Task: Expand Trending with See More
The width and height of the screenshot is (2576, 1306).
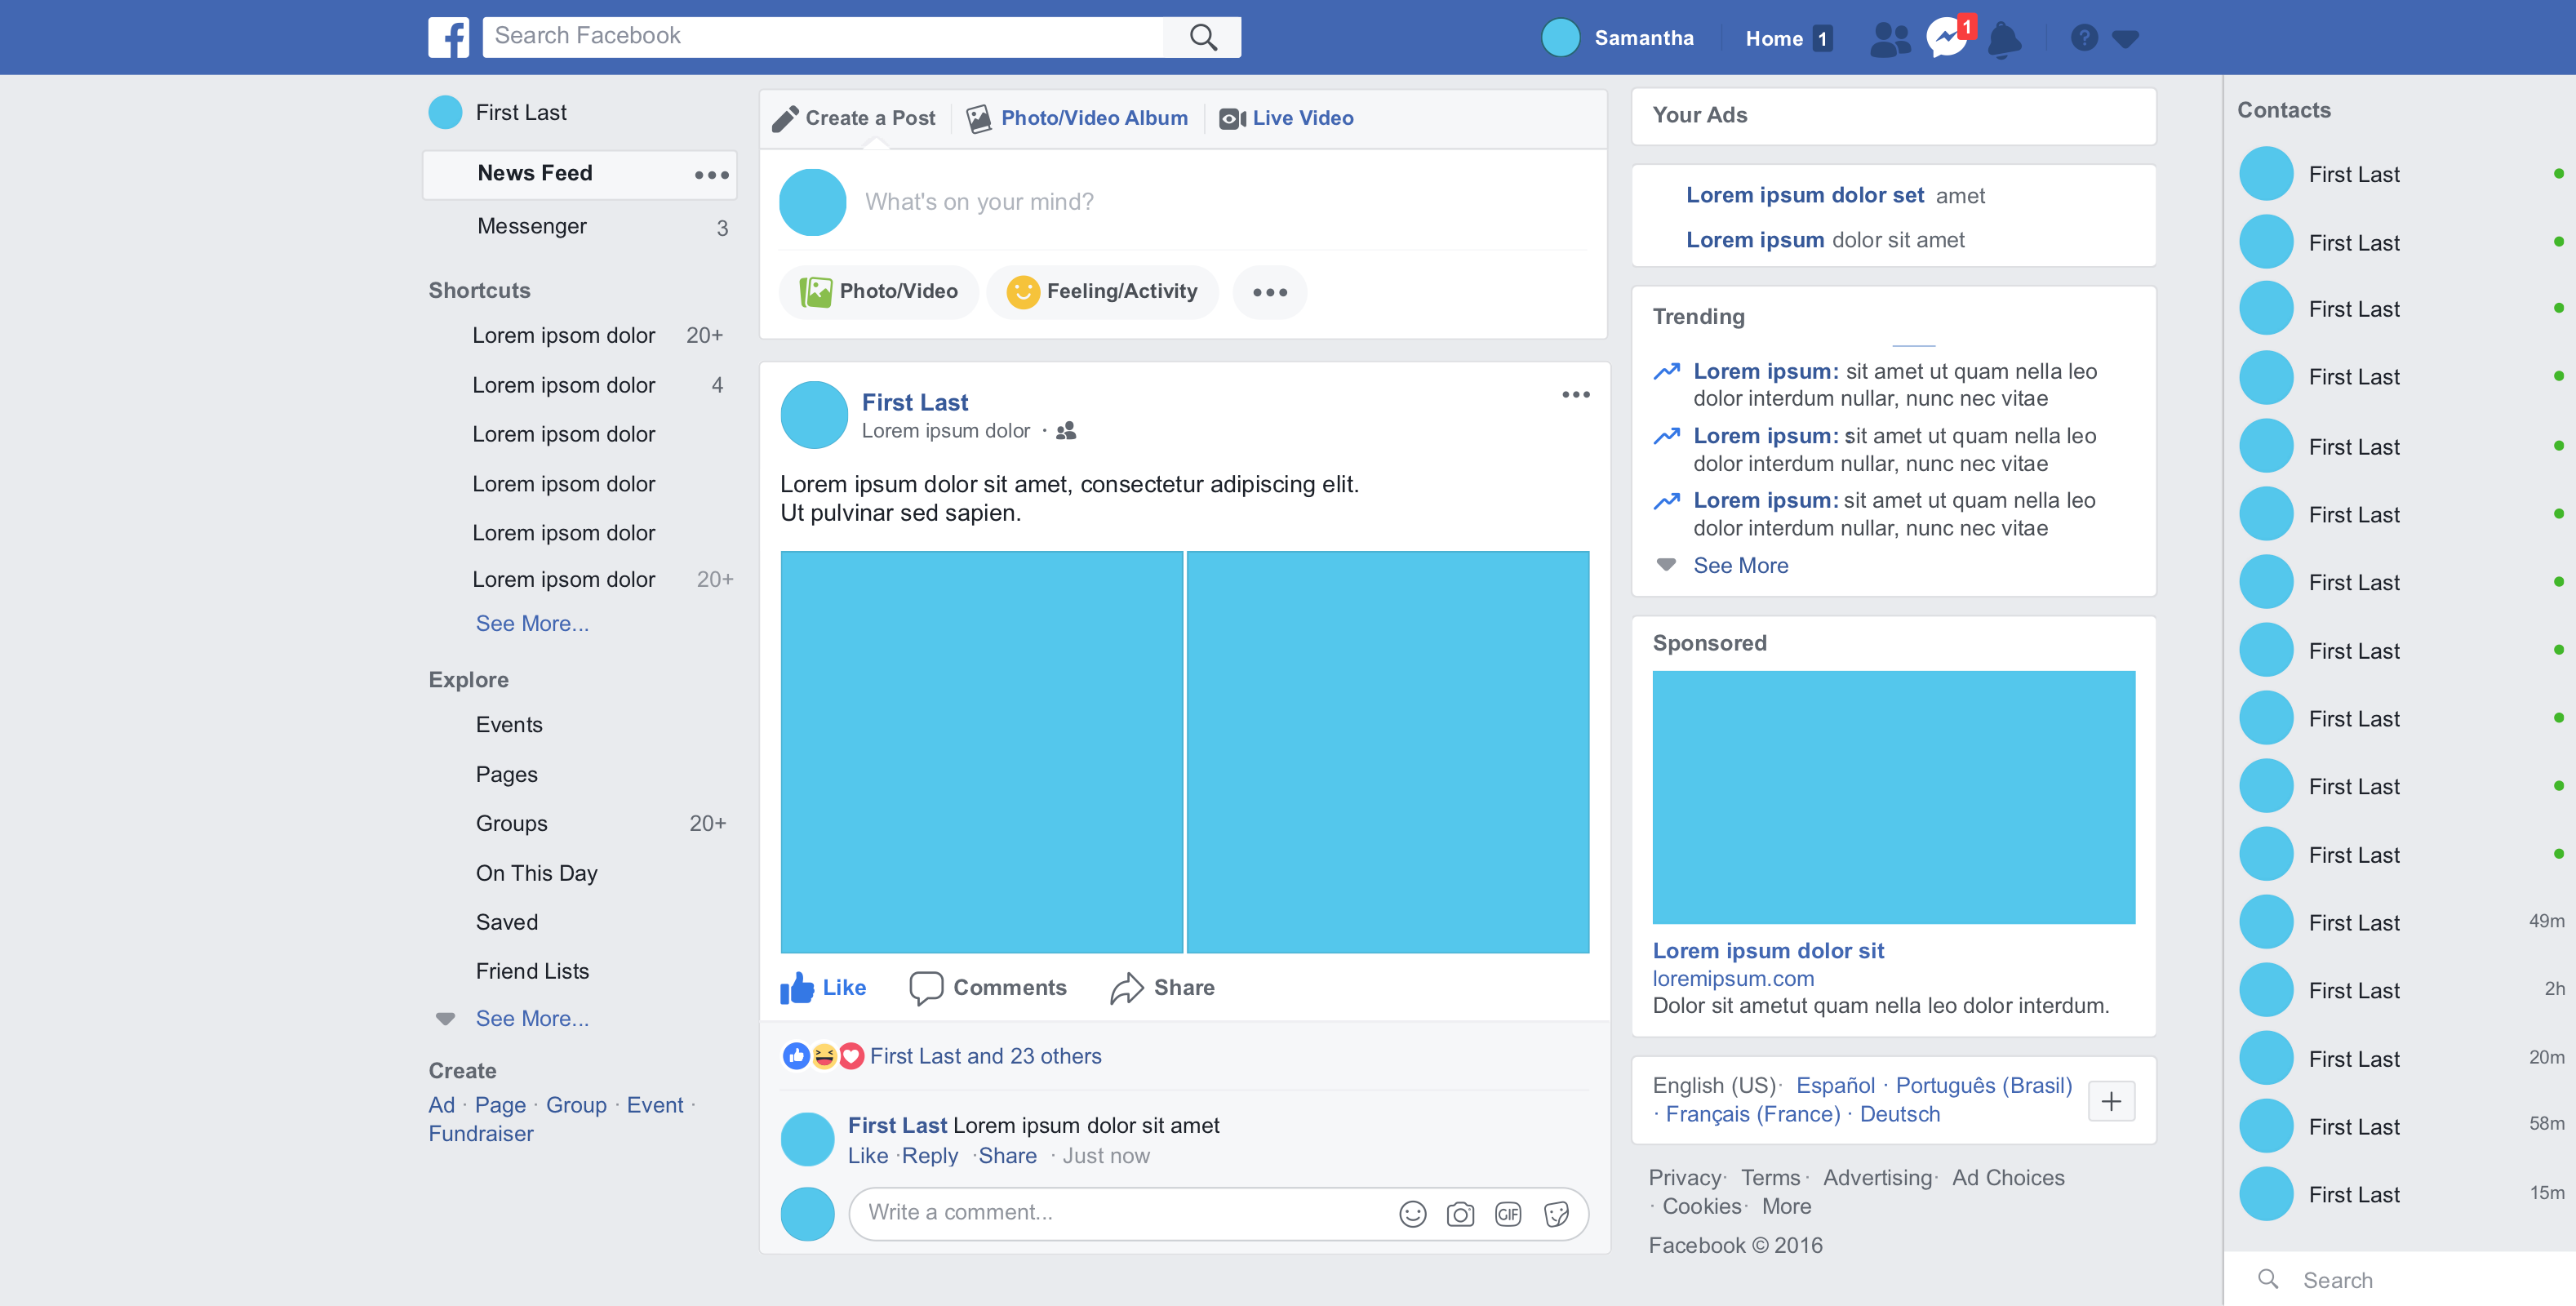Action: pos(1740,566)
